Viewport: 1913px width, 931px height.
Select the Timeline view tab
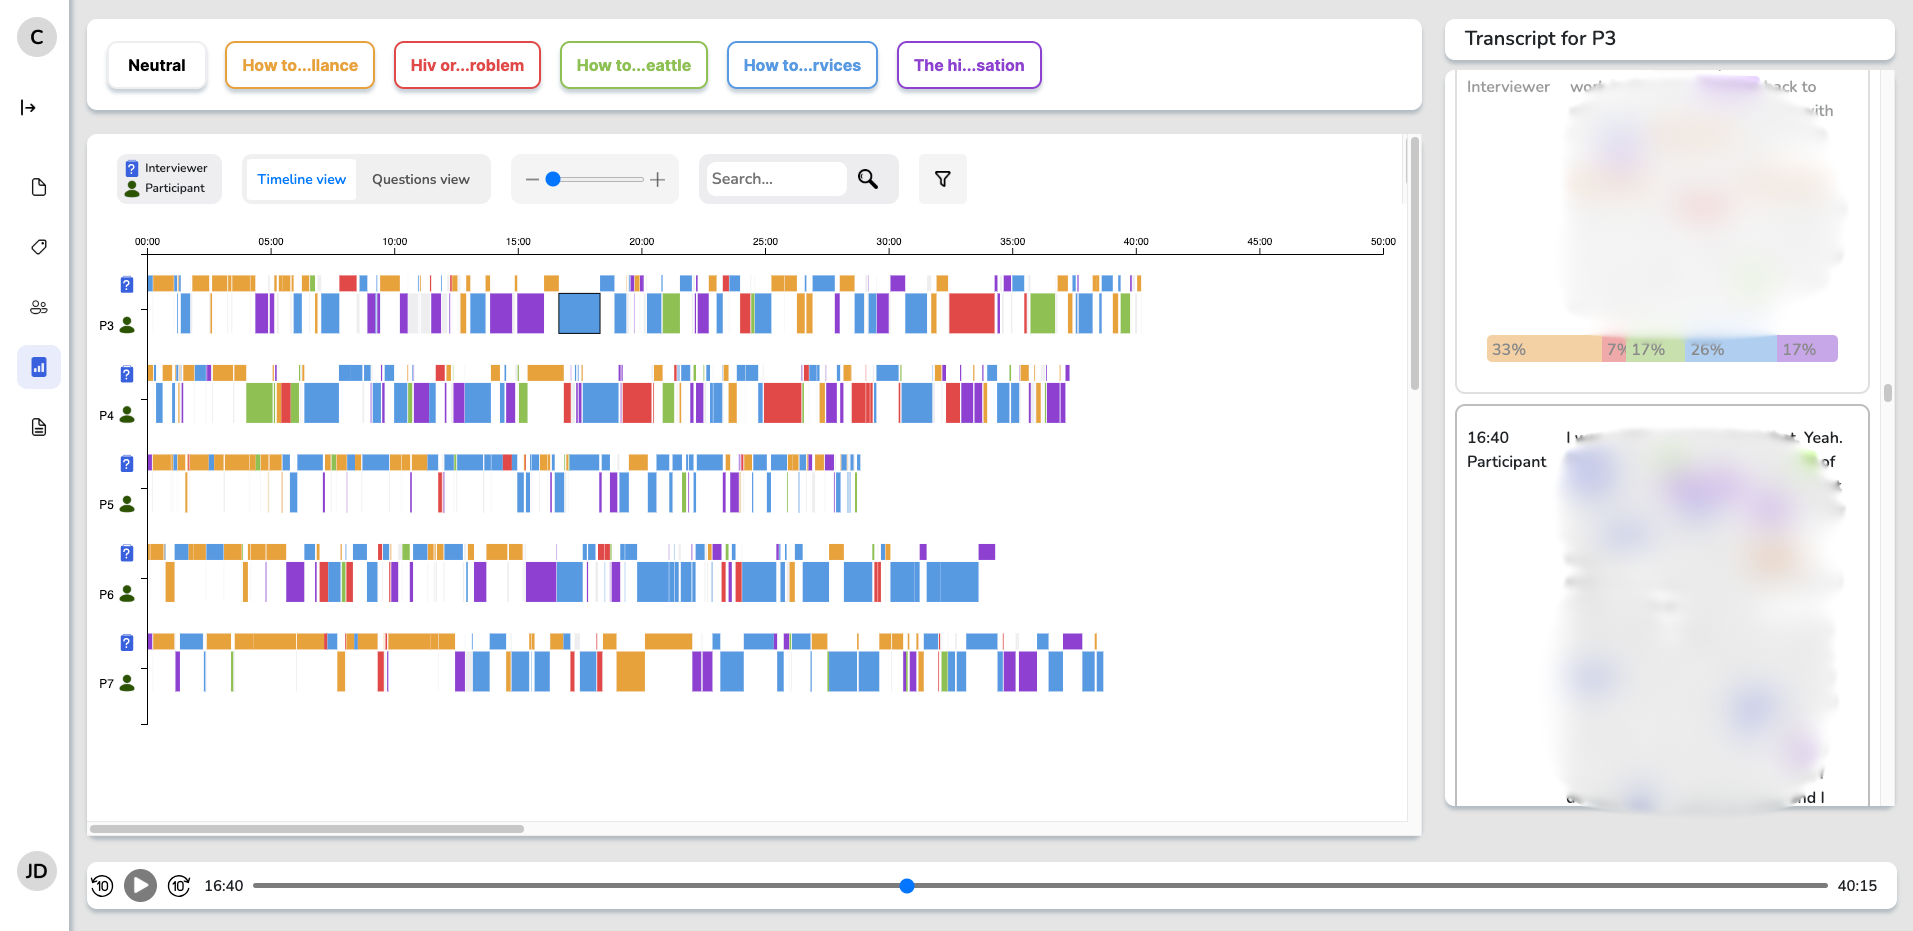pos(301,179)
